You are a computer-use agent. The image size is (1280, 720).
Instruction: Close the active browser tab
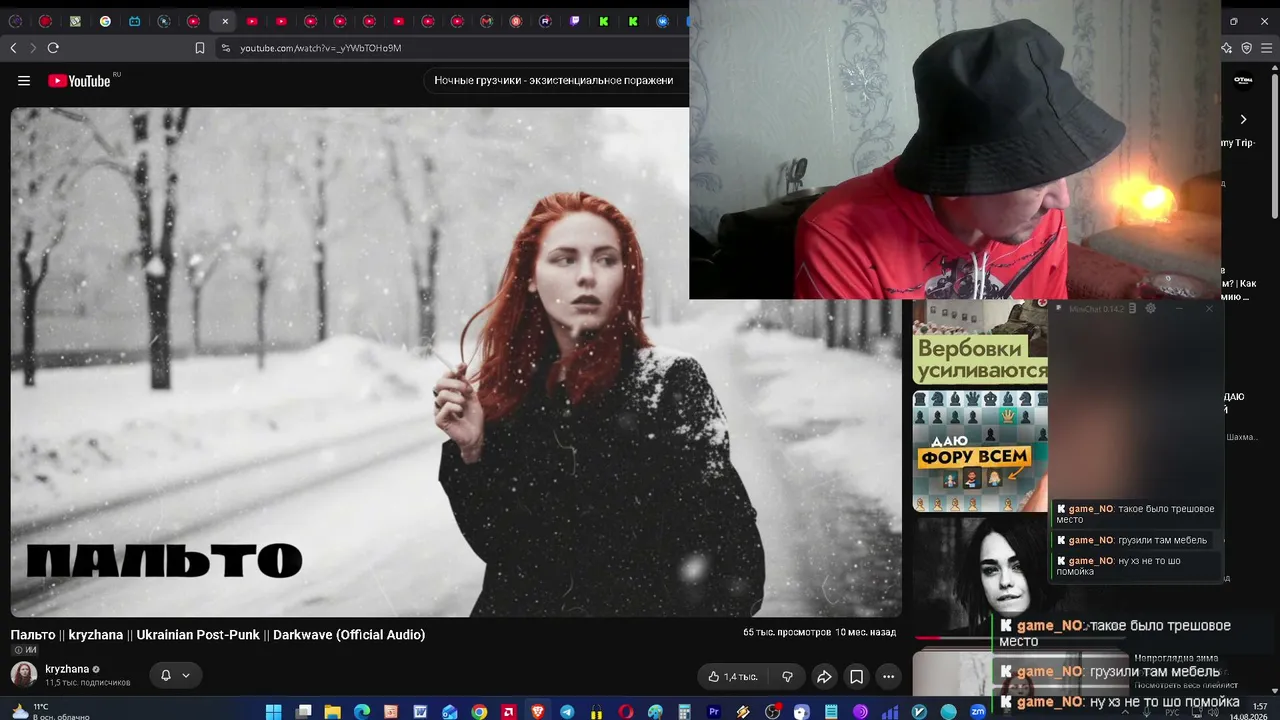(x=225, y=21)
